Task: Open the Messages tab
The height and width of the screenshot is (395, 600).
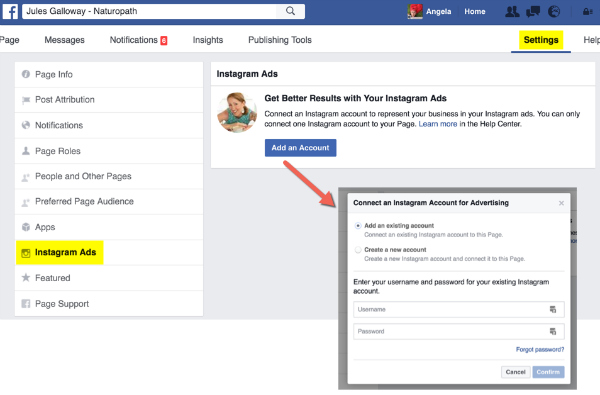Action: [x=64, y=40]
